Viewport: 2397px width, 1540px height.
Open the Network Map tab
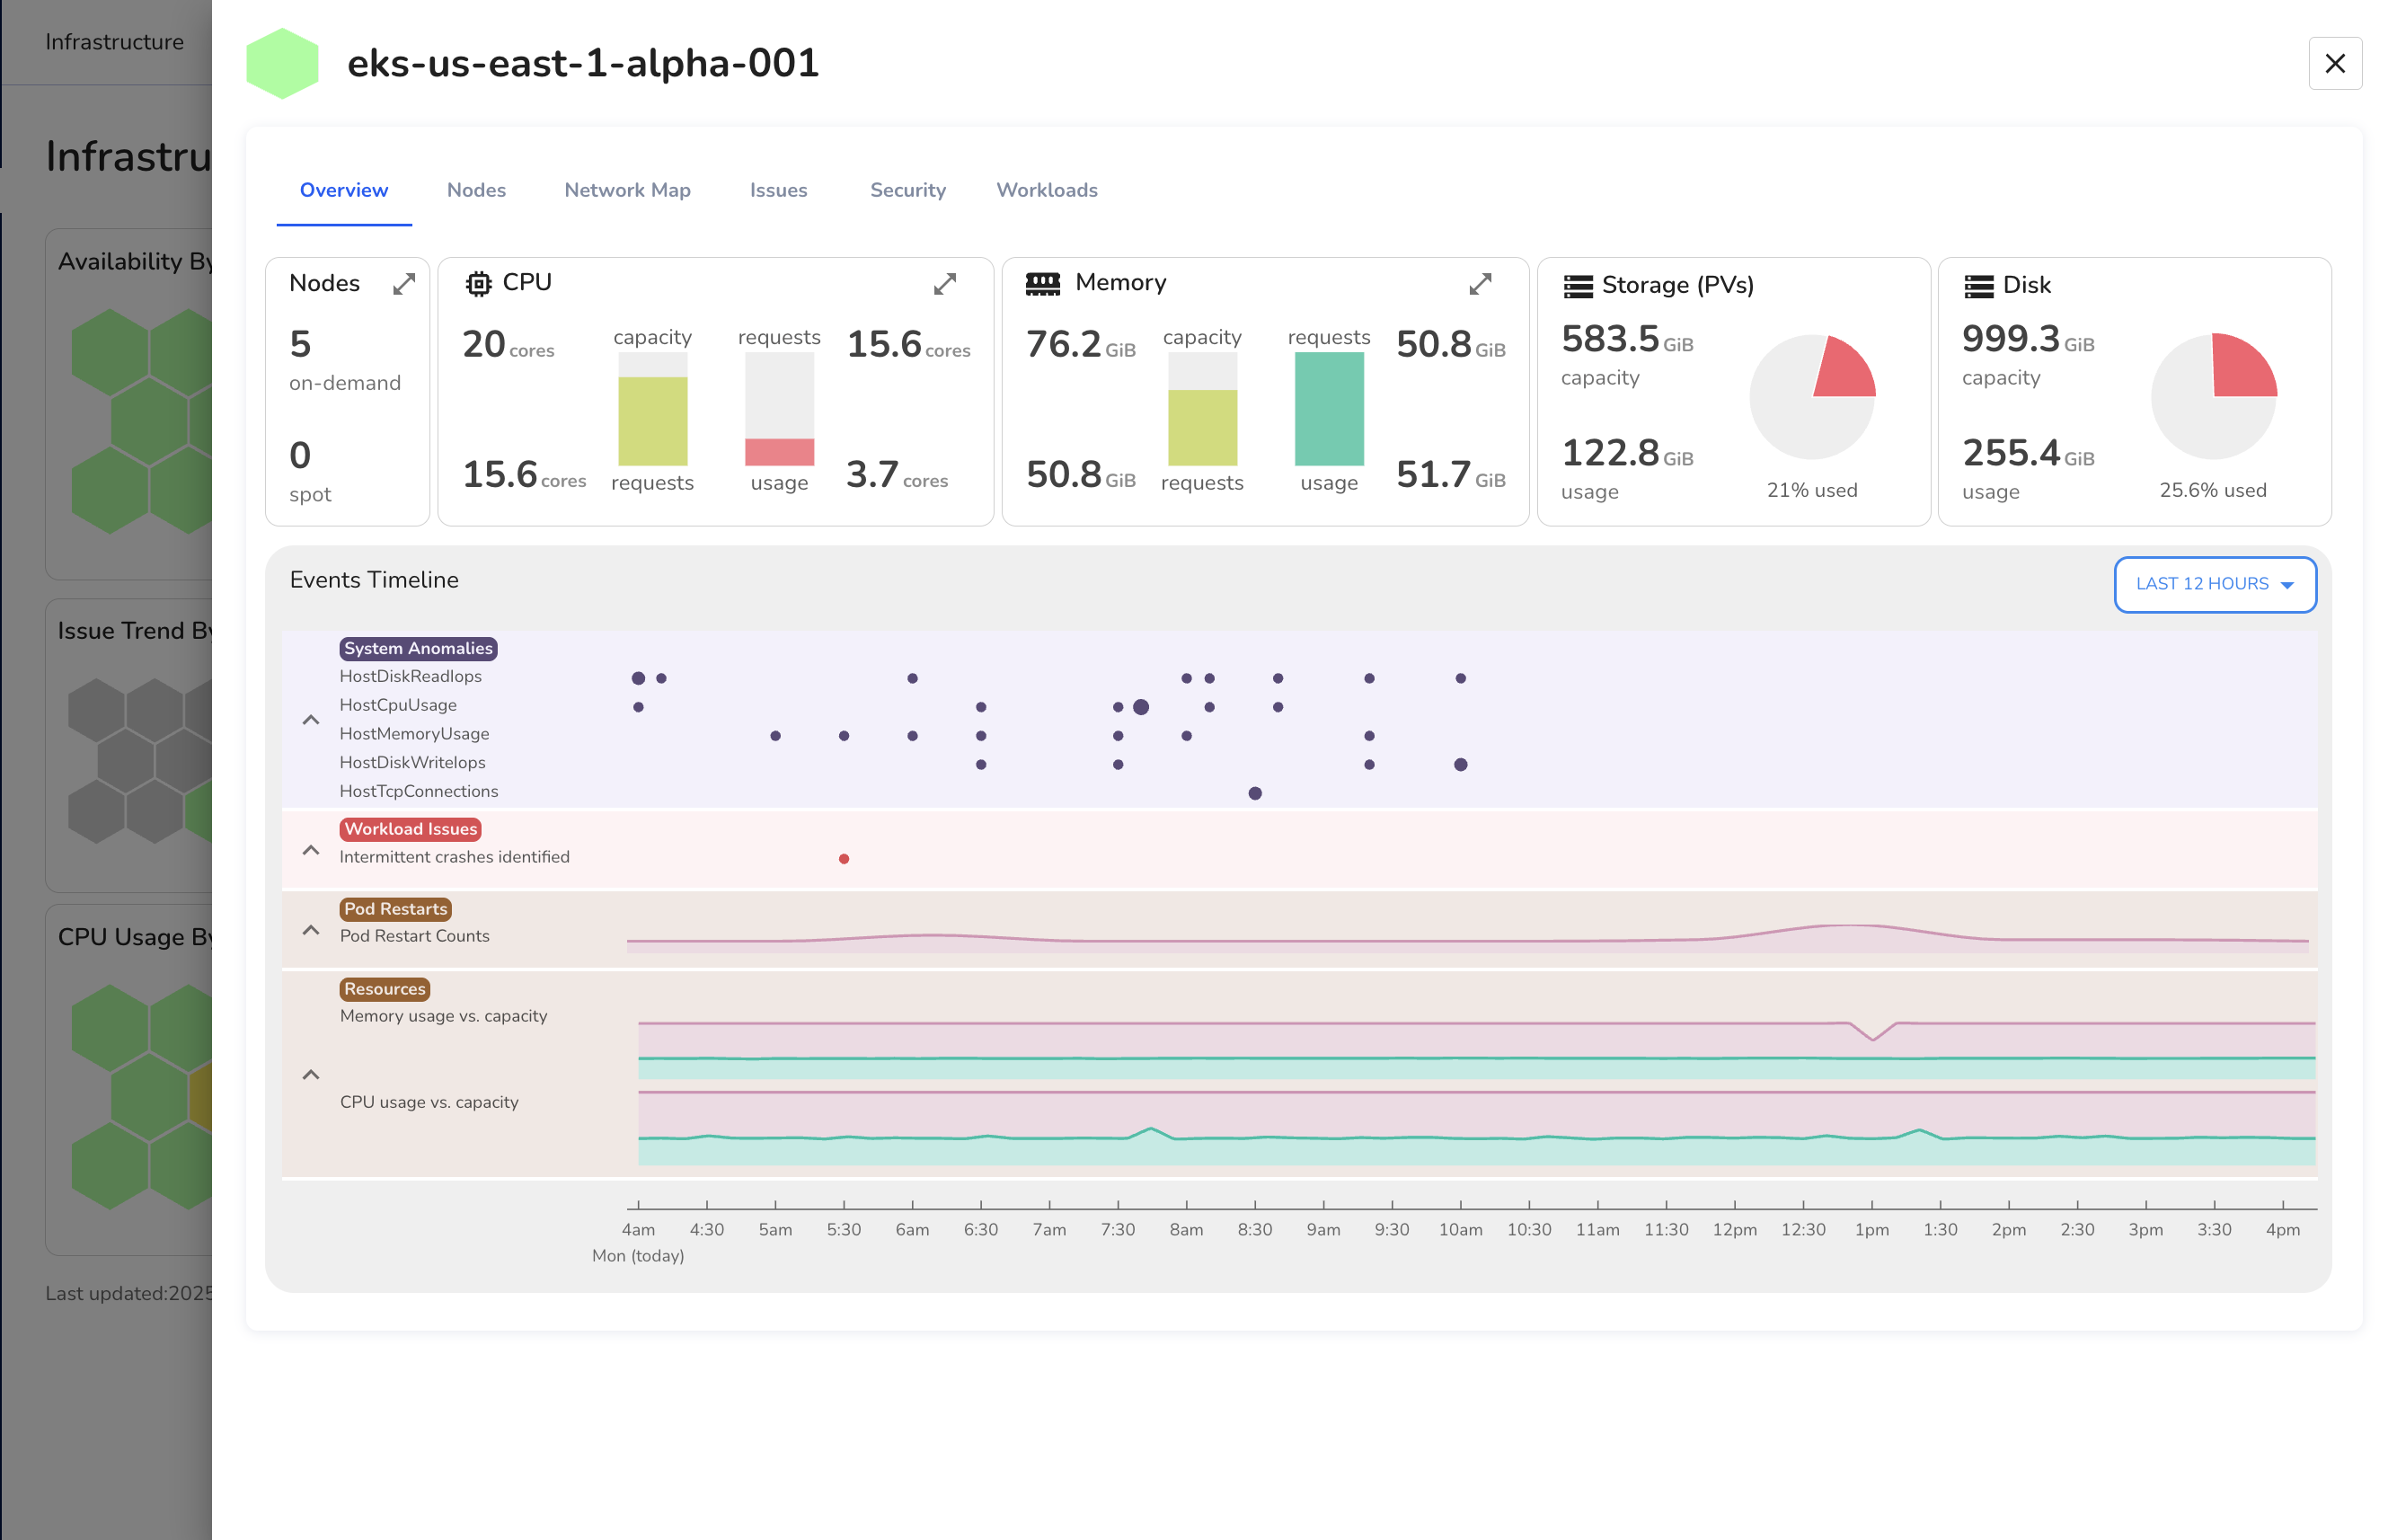point(627,190)
